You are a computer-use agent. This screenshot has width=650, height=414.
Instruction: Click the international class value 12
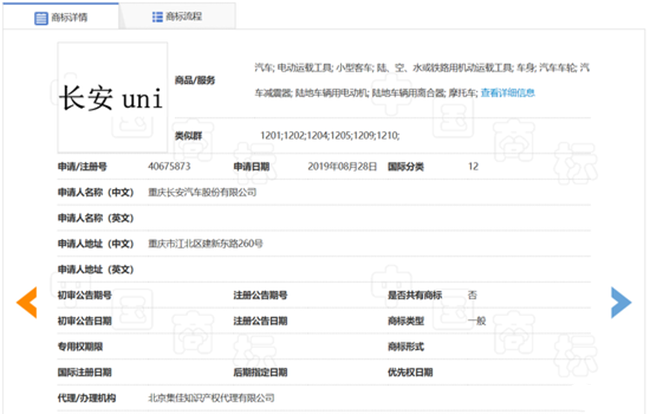[x=473, y=167]
